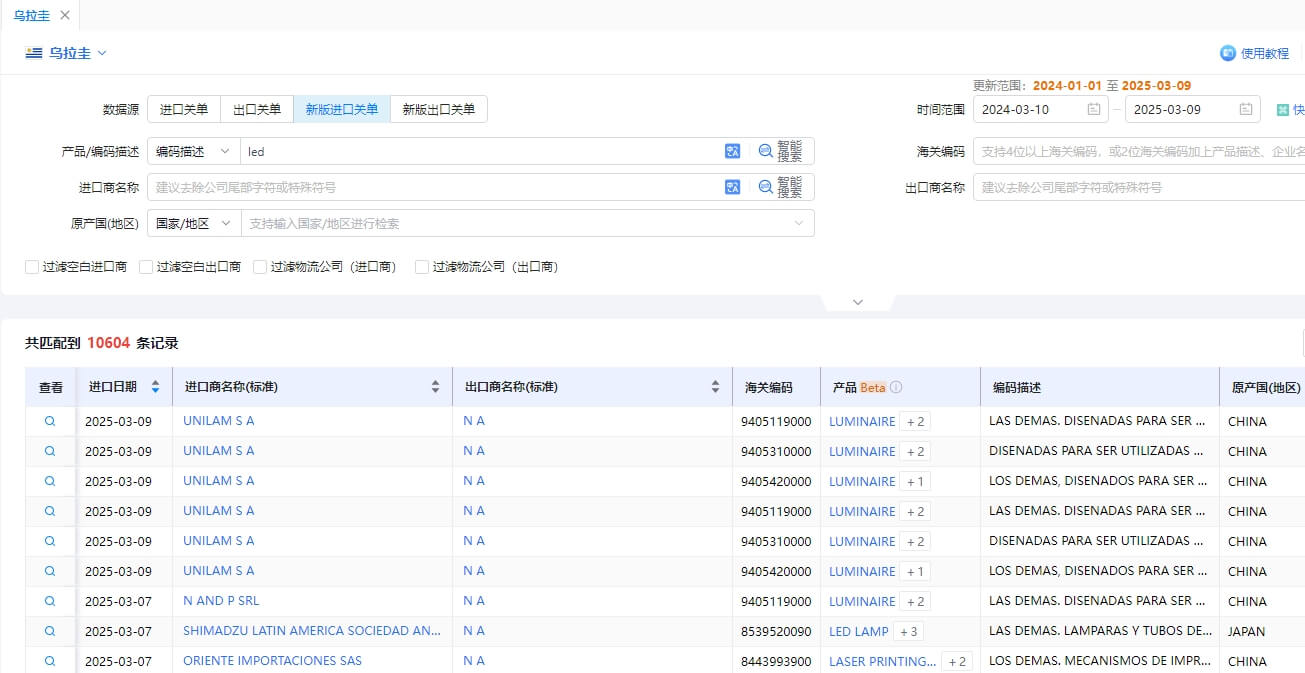Click description LAS DEMAS. LAMPARAS Y TUBOS
1305x673 pixels.
click(x=1100, y=631)
